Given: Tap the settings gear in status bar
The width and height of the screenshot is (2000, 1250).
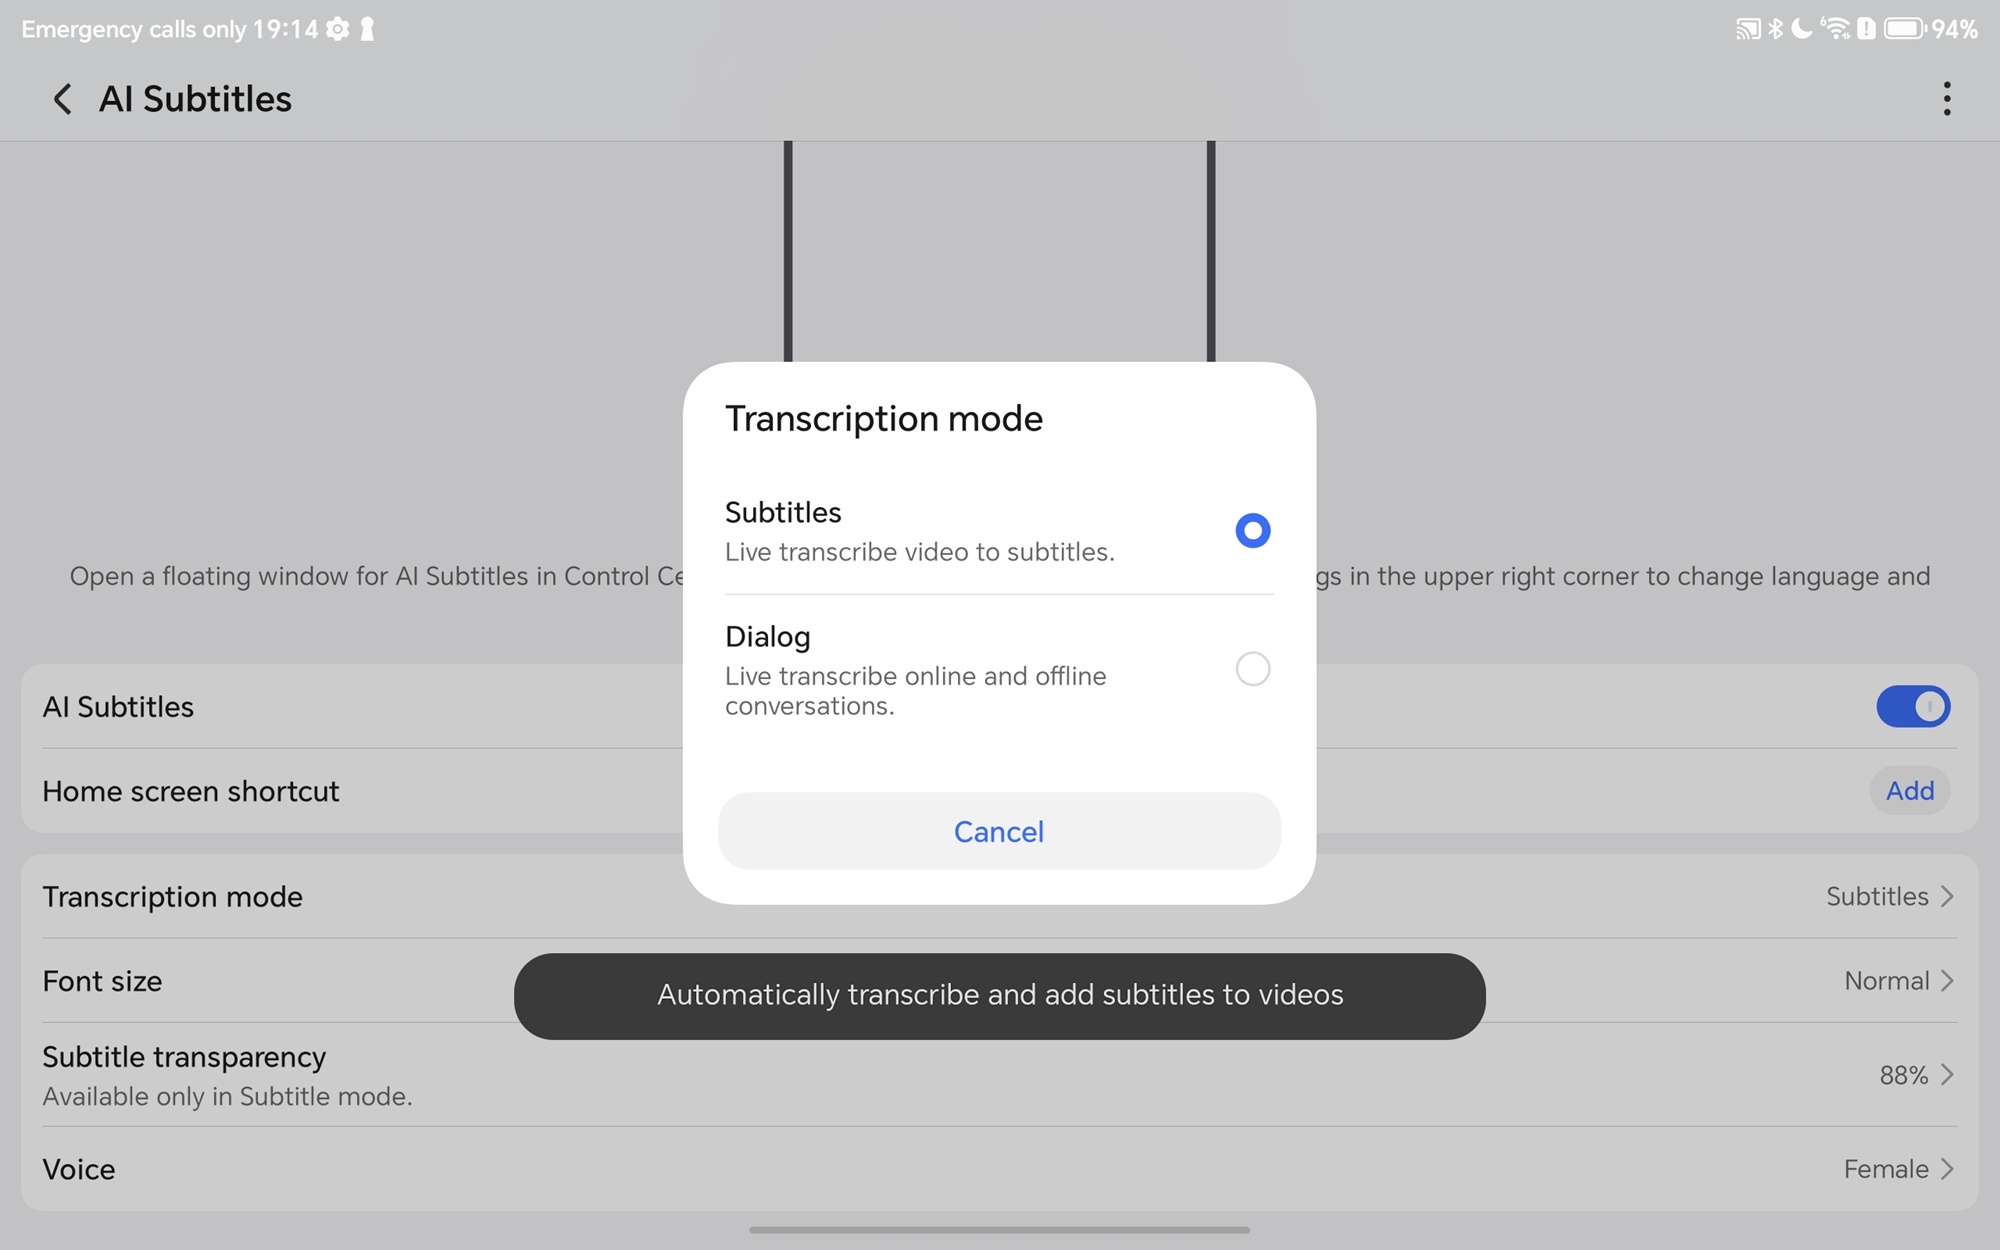Looking at the screenshot, I should click(x=338, y=29).
